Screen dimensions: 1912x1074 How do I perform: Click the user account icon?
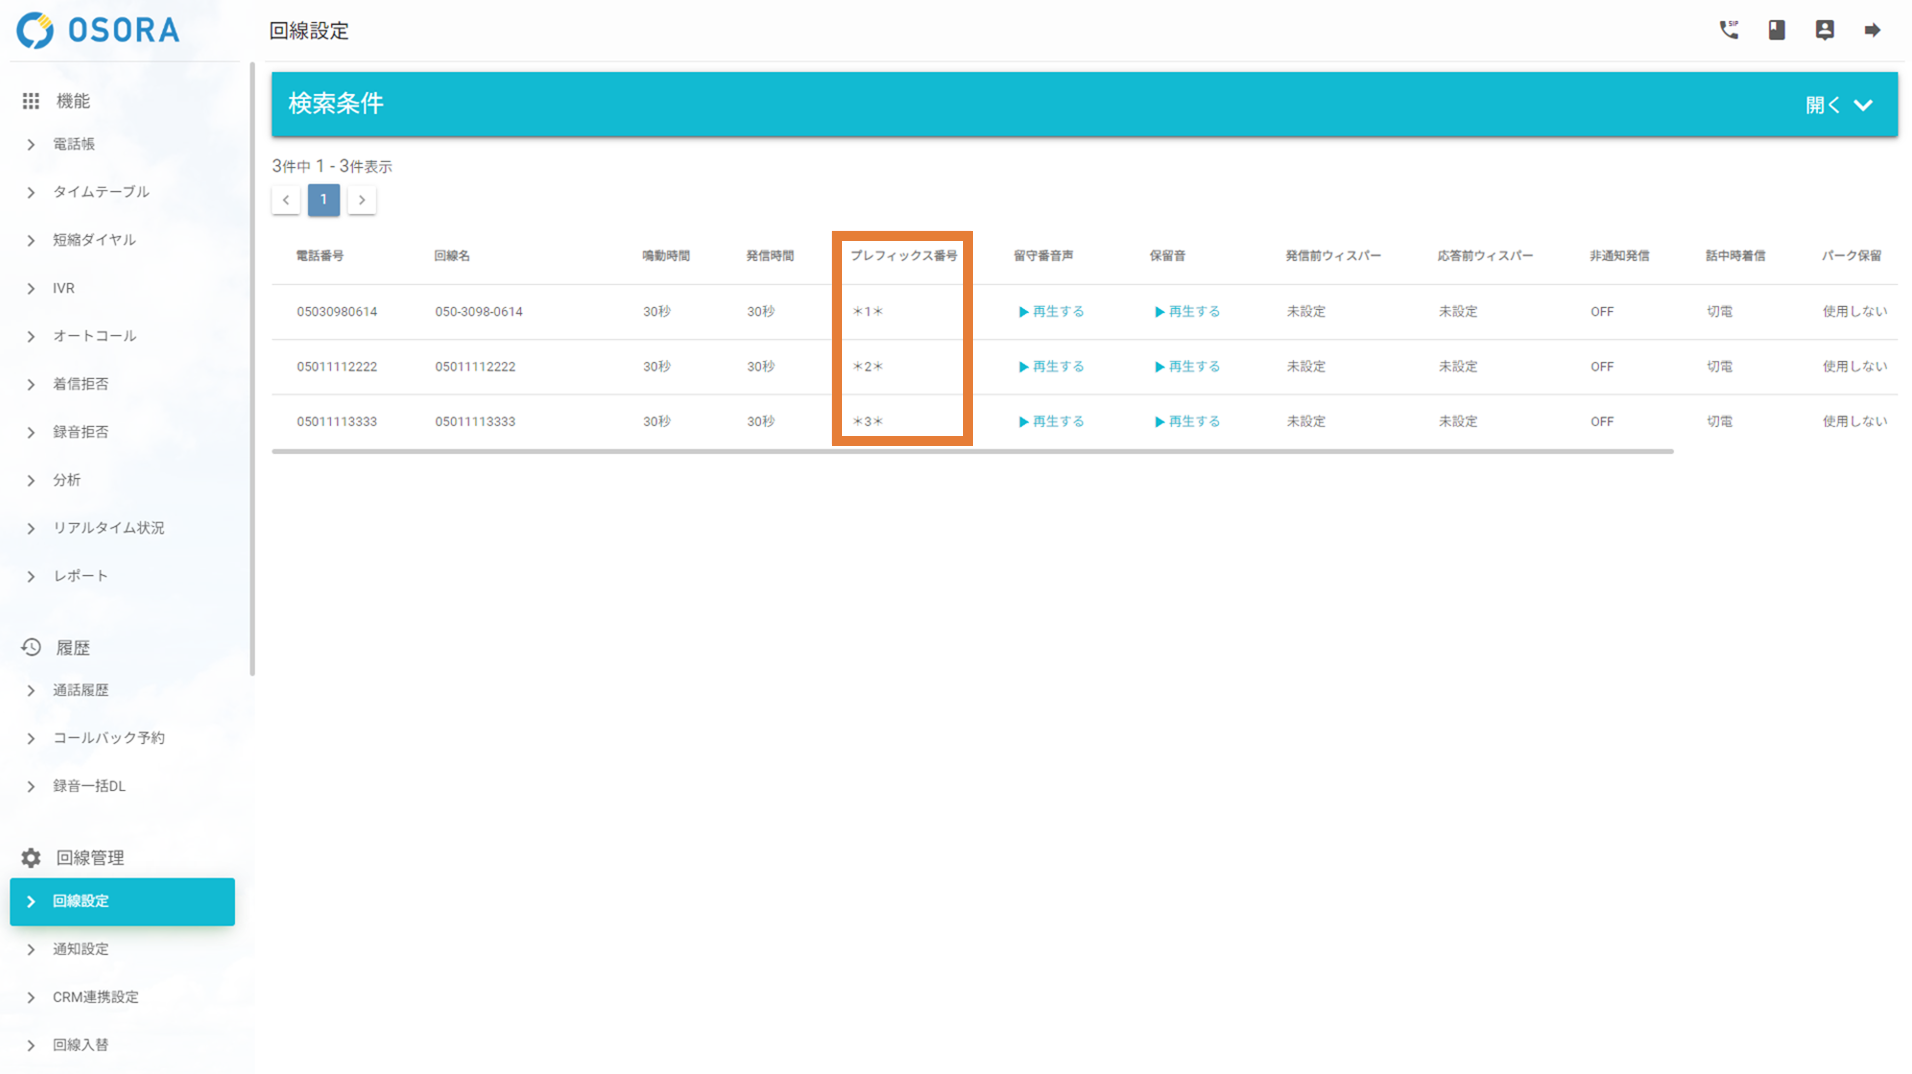tap(1824, 30)
